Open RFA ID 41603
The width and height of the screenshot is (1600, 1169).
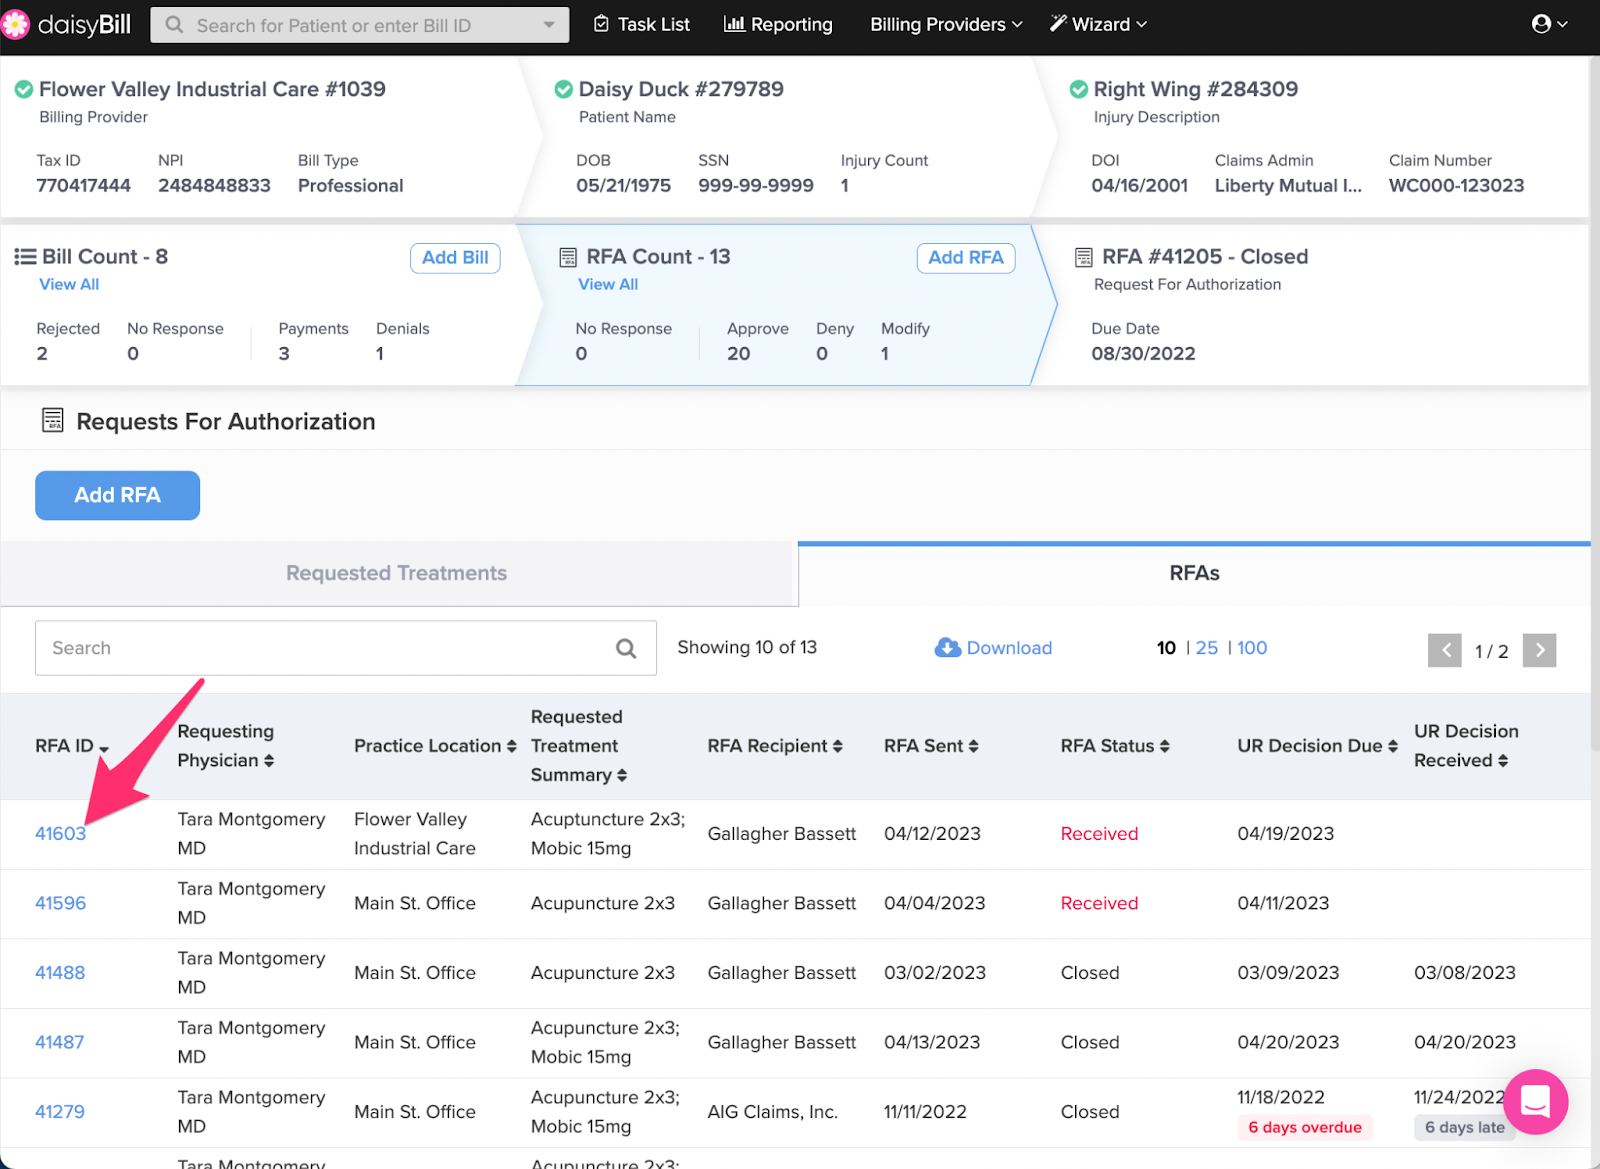point(60,834)
